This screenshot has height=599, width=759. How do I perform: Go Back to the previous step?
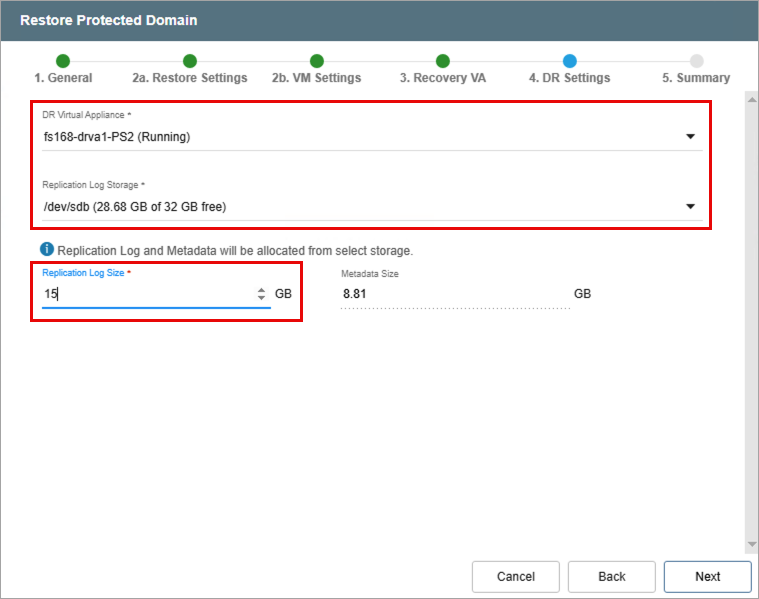click(x=611, y=576)
